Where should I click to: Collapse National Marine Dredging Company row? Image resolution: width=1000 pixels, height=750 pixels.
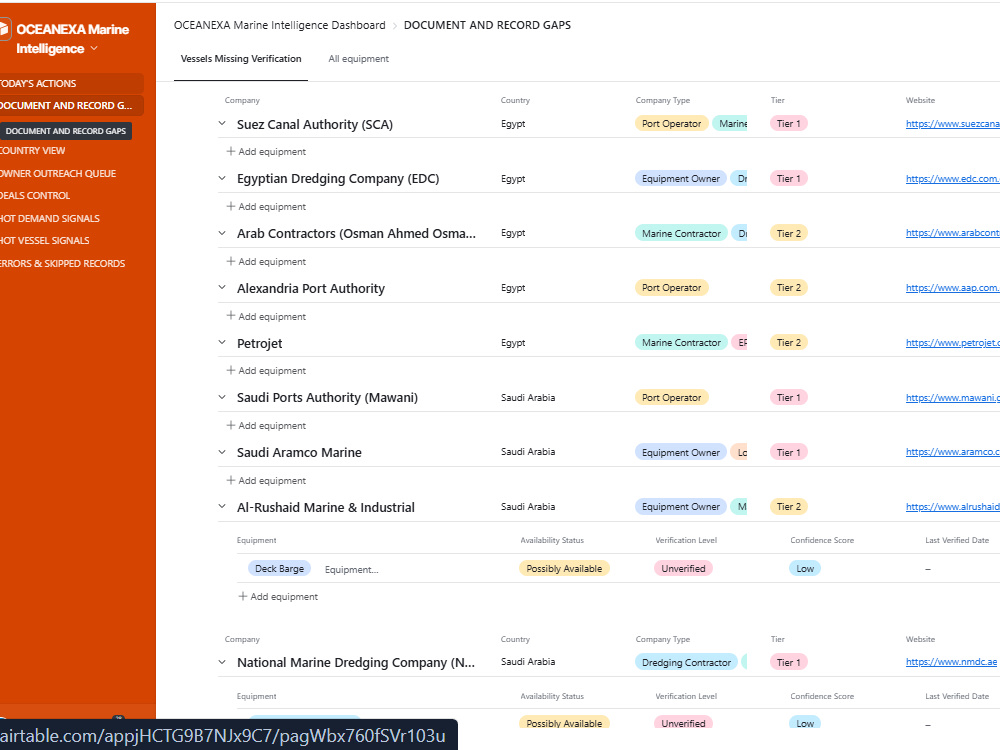(x=222, y=662)
